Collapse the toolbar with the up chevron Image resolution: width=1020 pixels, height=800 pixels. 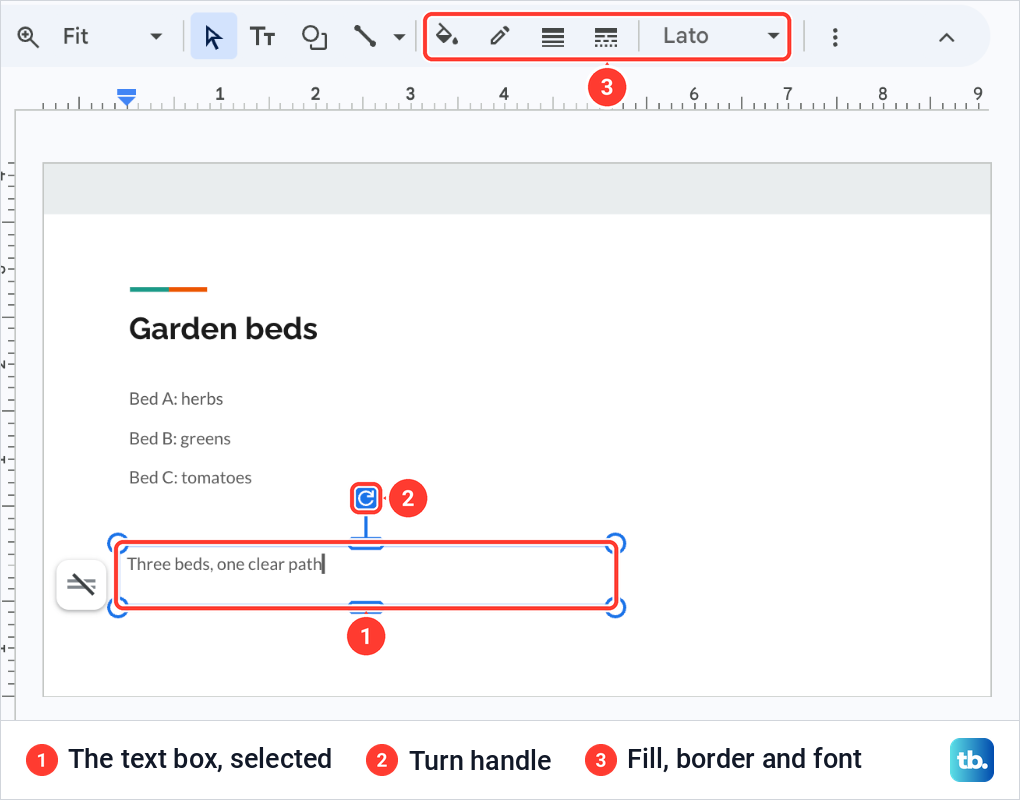click(946, 38)
